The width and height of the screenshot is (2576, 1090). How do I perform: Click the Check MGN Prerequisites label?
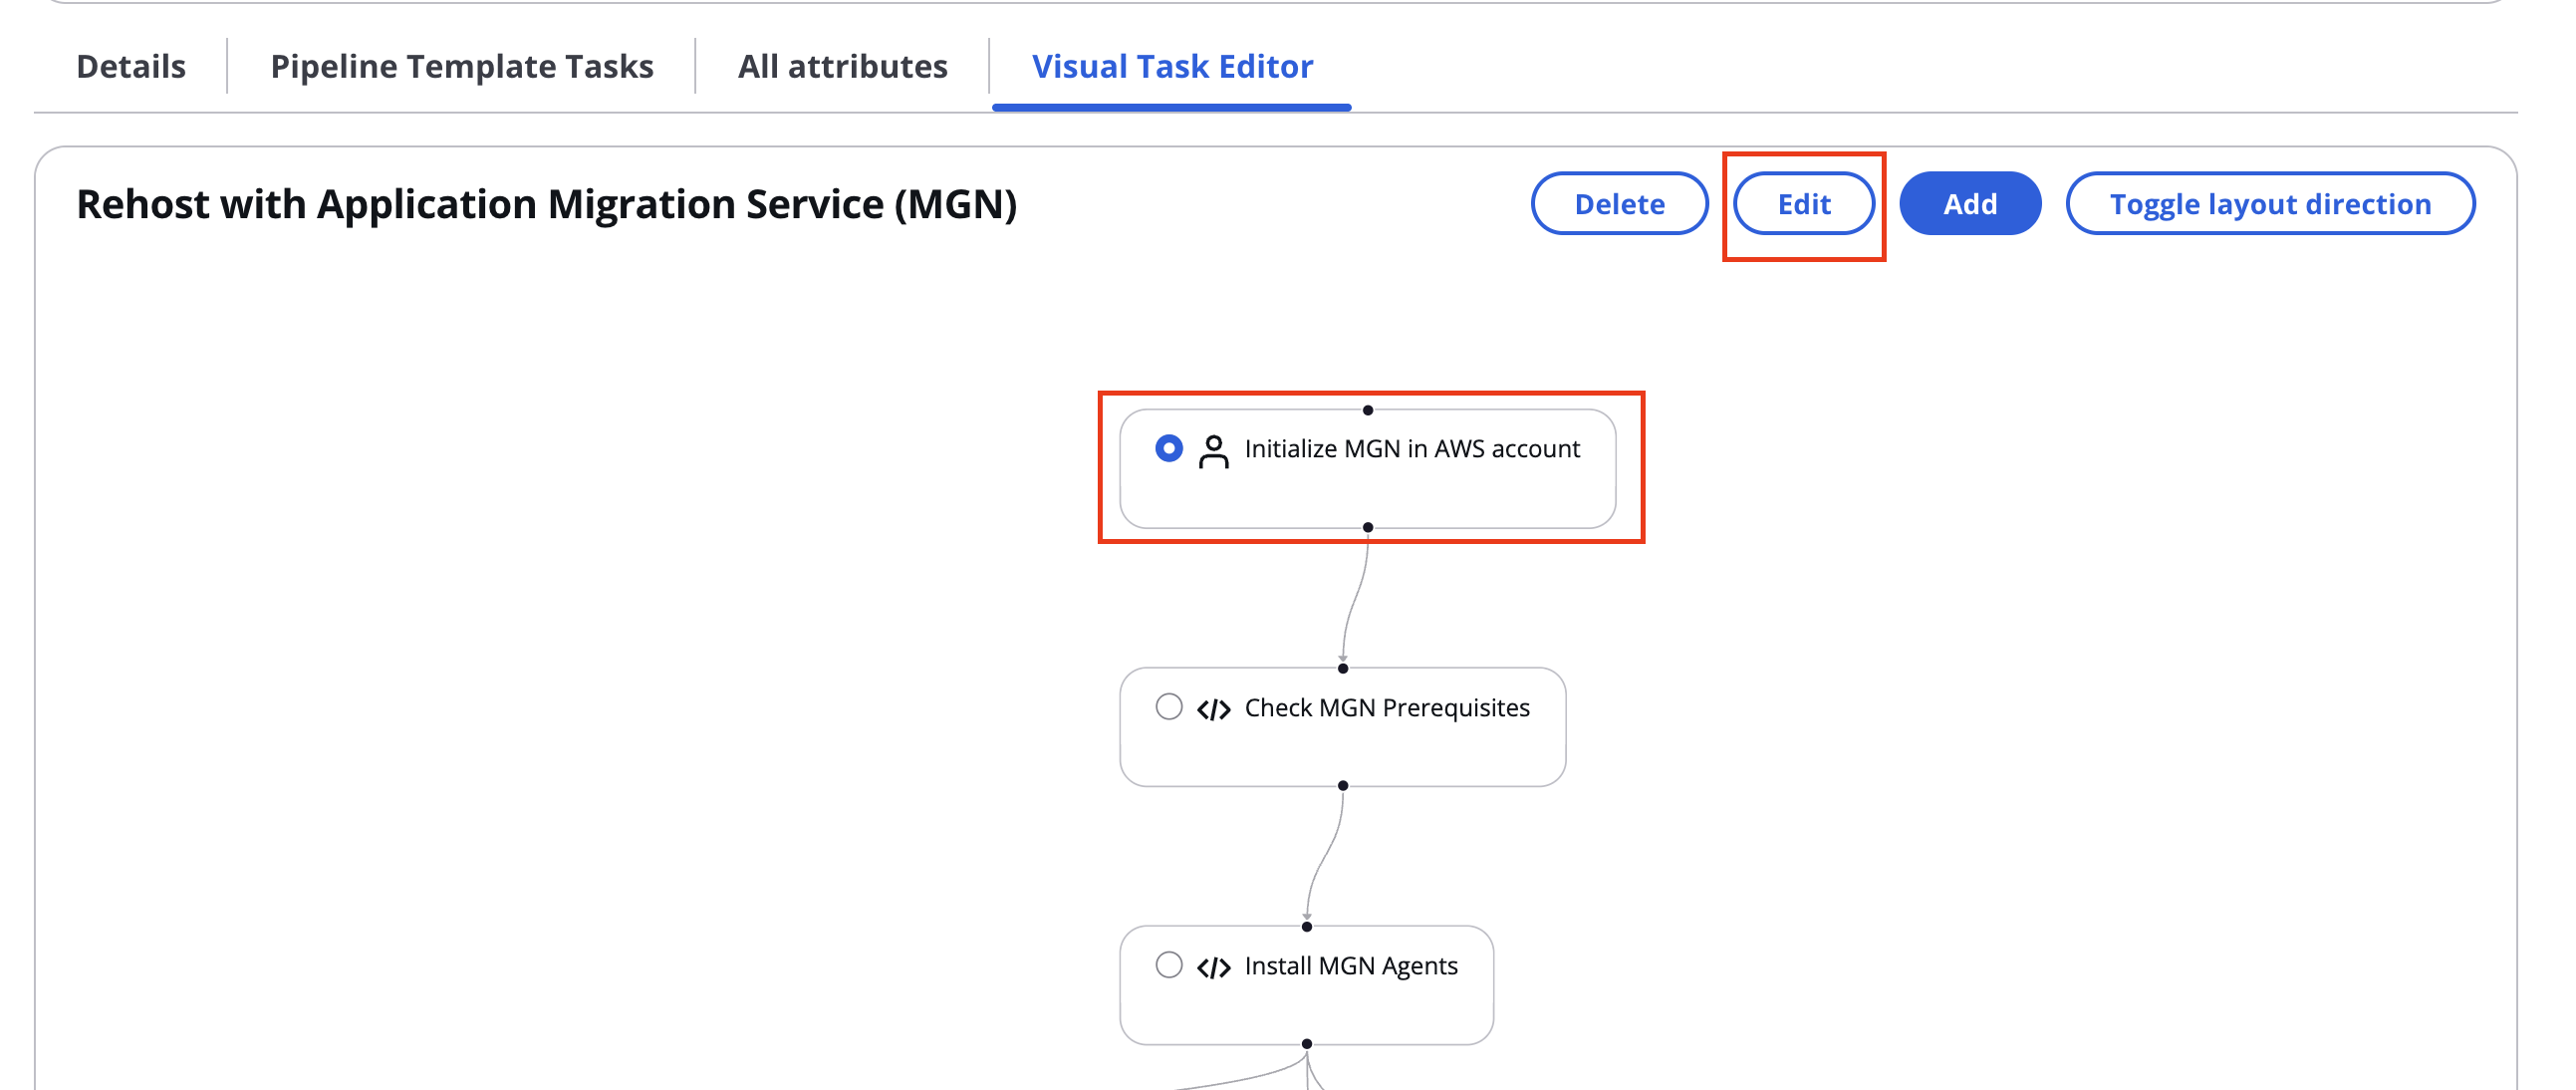click(x=1387, y=707)
